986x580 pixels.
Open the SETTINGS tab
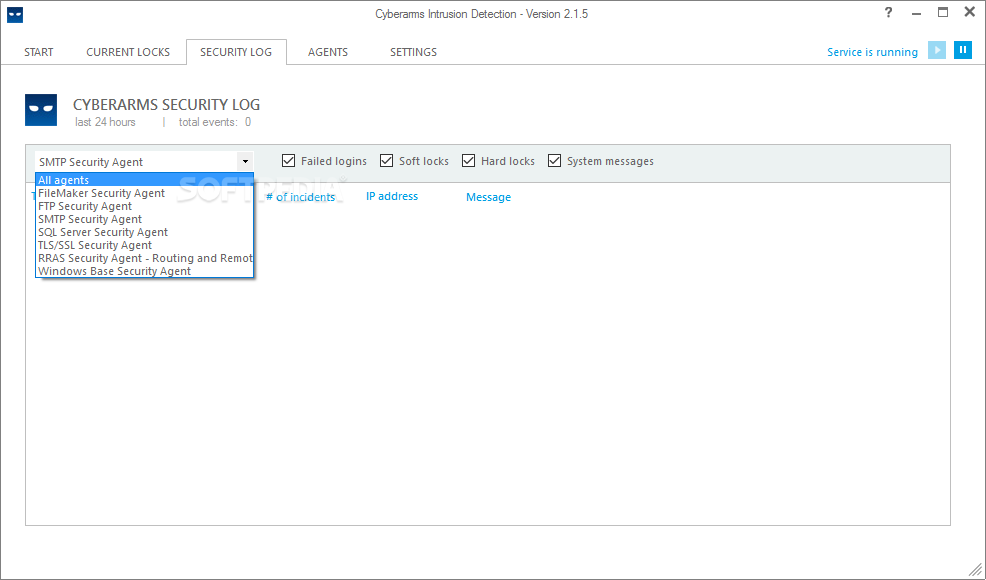click(413, 52)
